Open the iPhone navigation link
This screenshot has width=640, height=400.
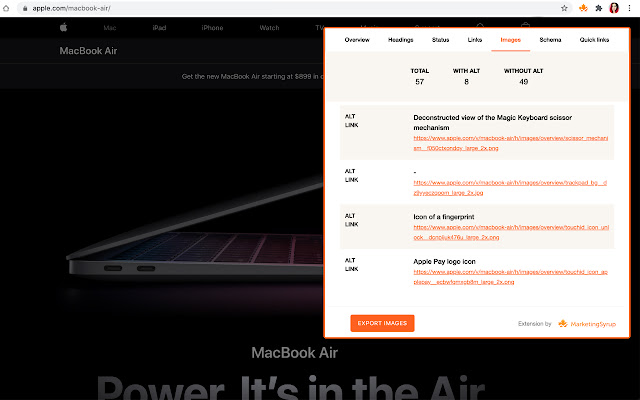click(212, 28)
